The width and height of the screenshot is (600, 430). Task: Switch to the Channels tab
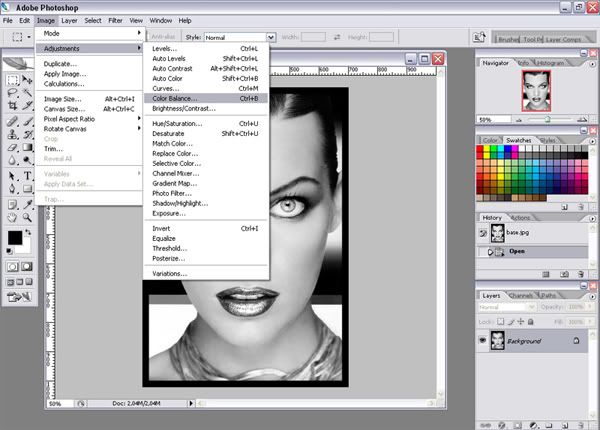click(521, 295)
